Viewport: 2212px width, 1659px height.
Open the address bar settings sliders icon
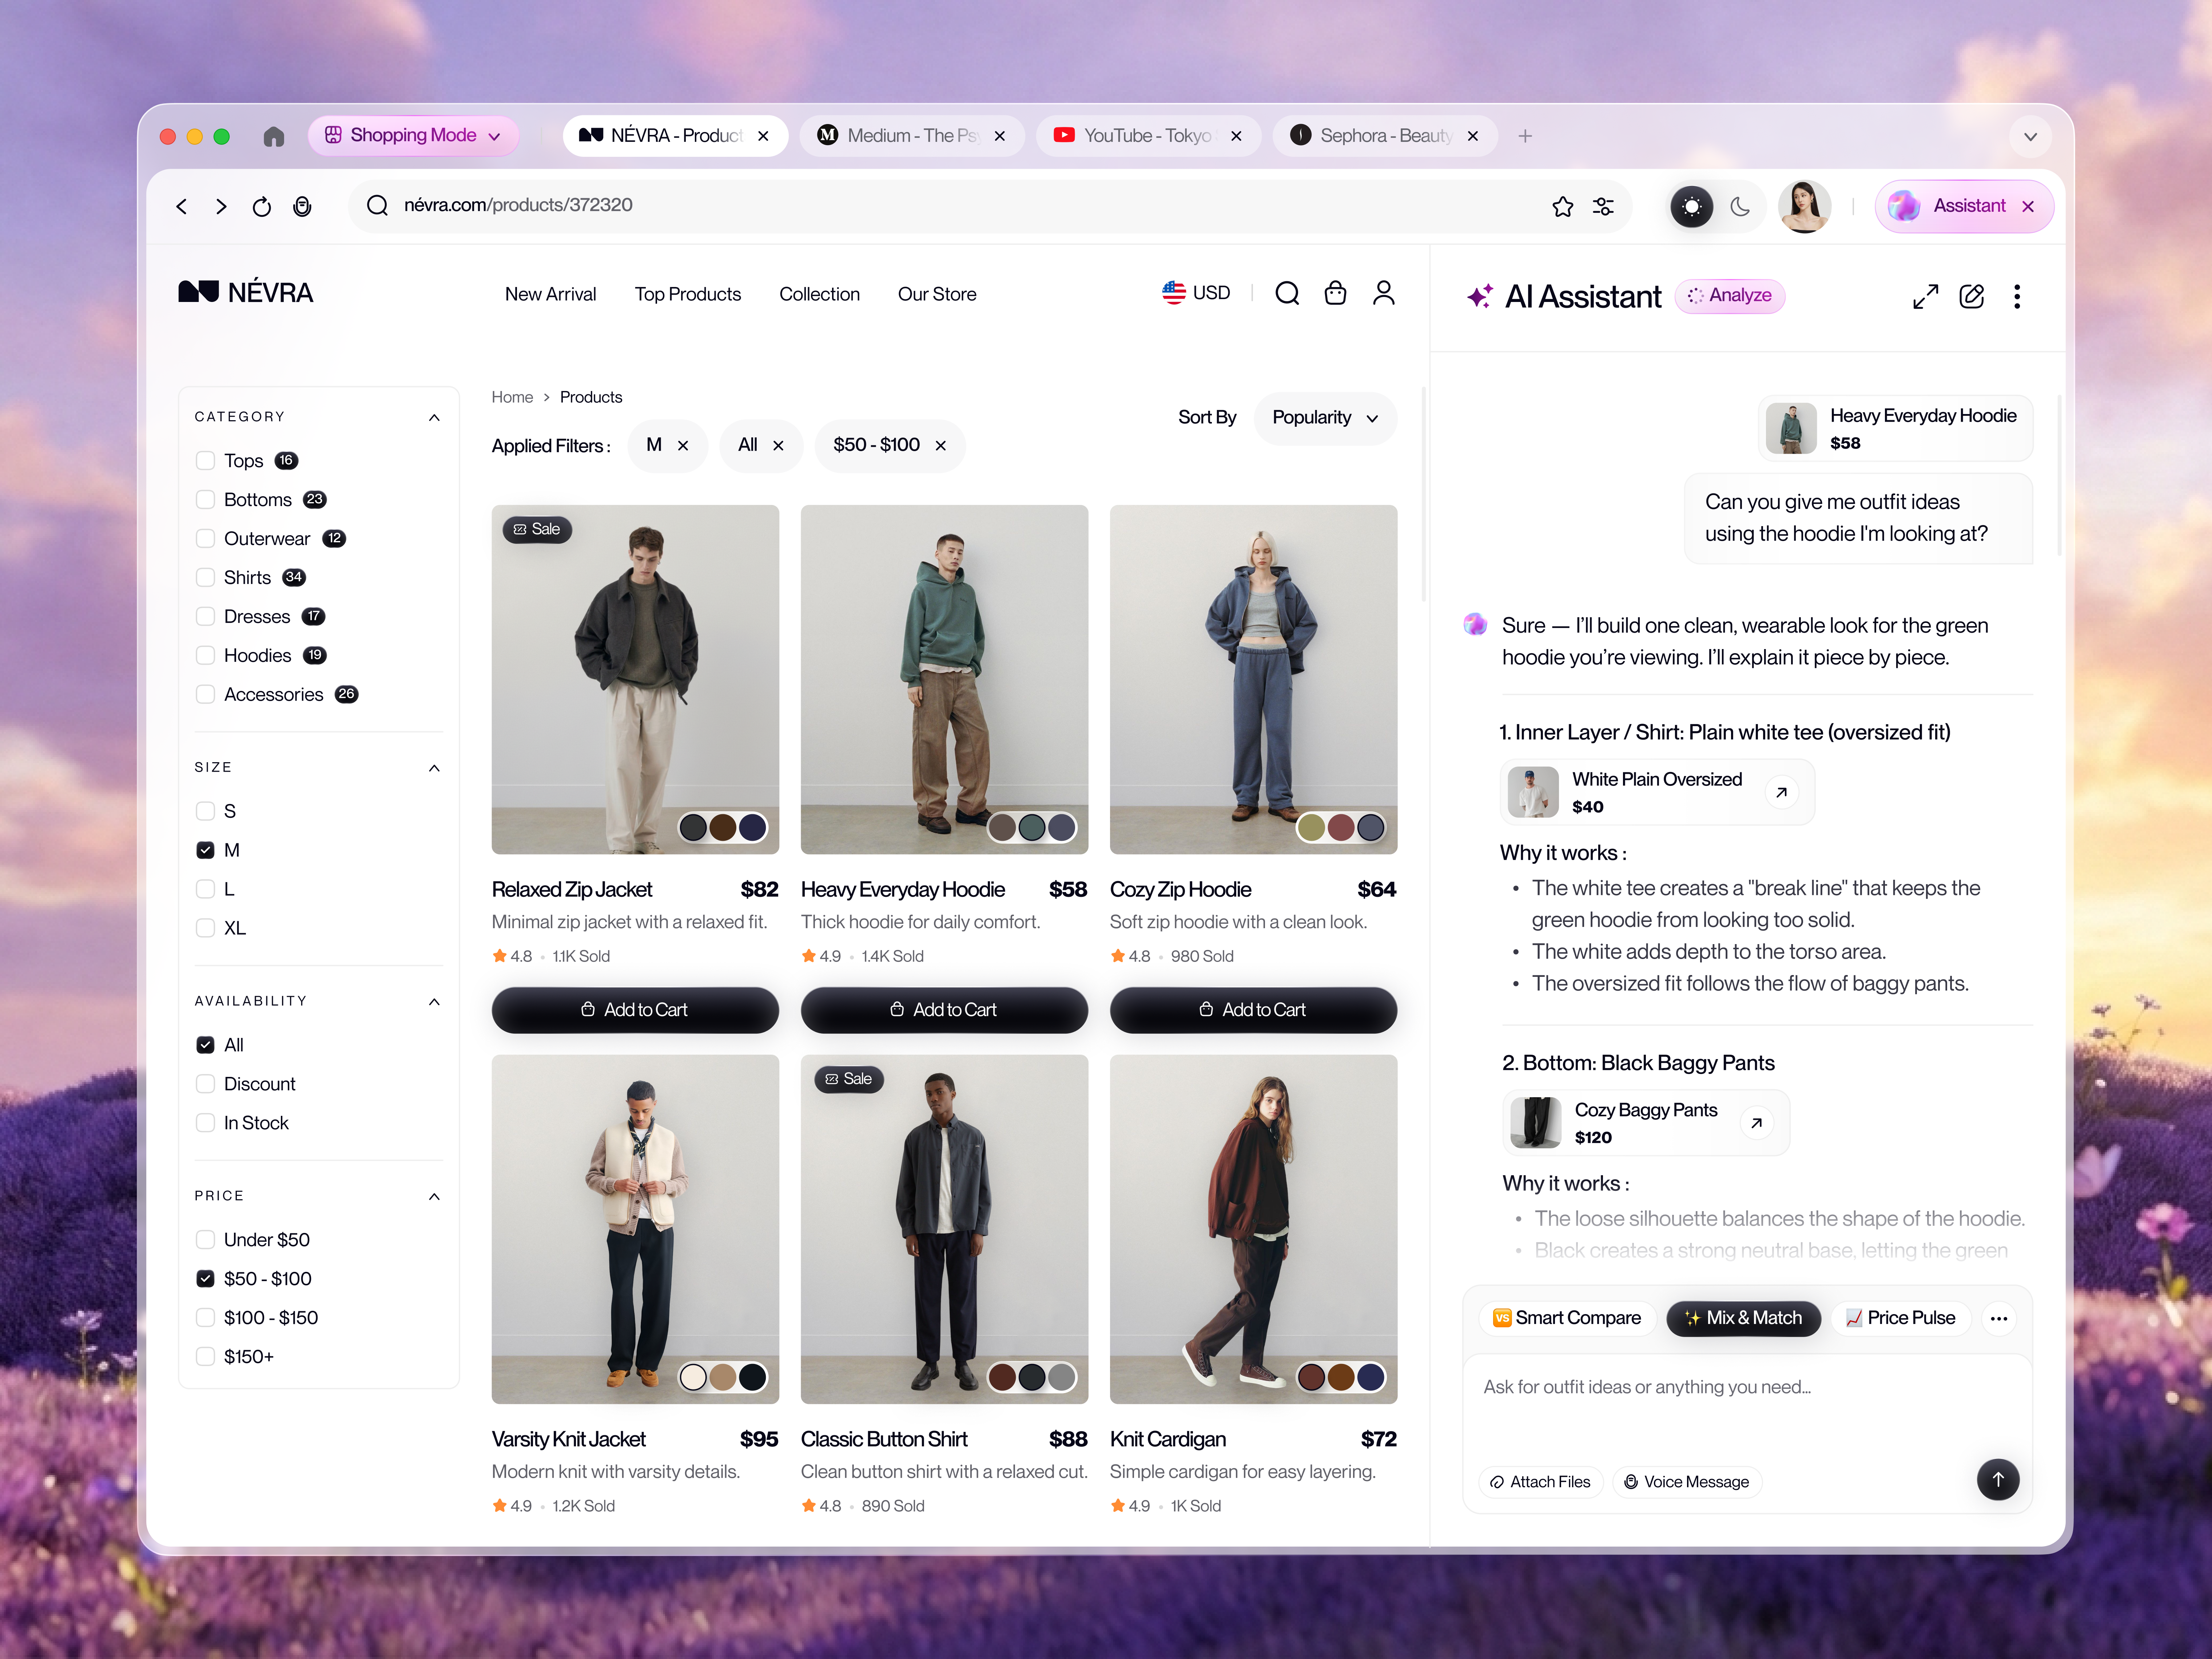[x=1603, y=206]
